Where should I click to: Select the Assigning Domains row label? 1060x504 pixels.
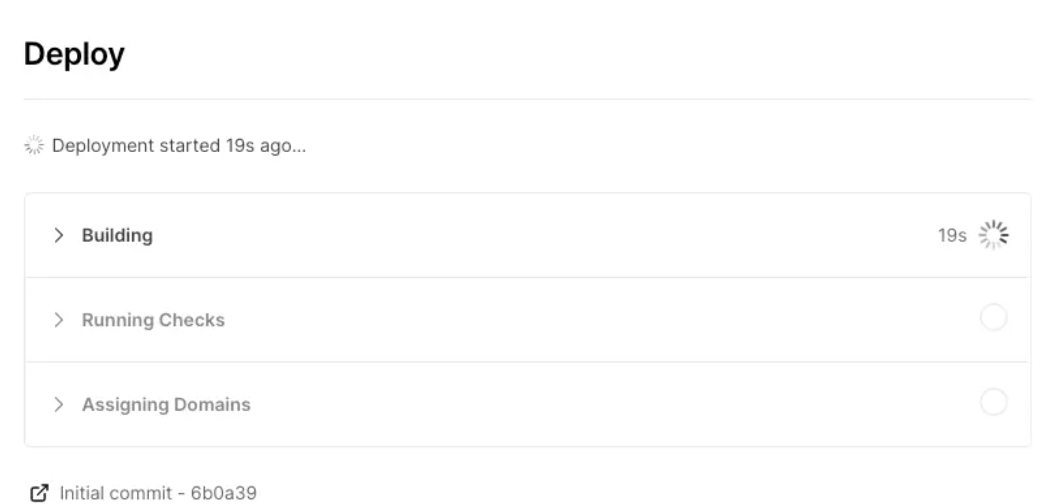pos(166,404)
